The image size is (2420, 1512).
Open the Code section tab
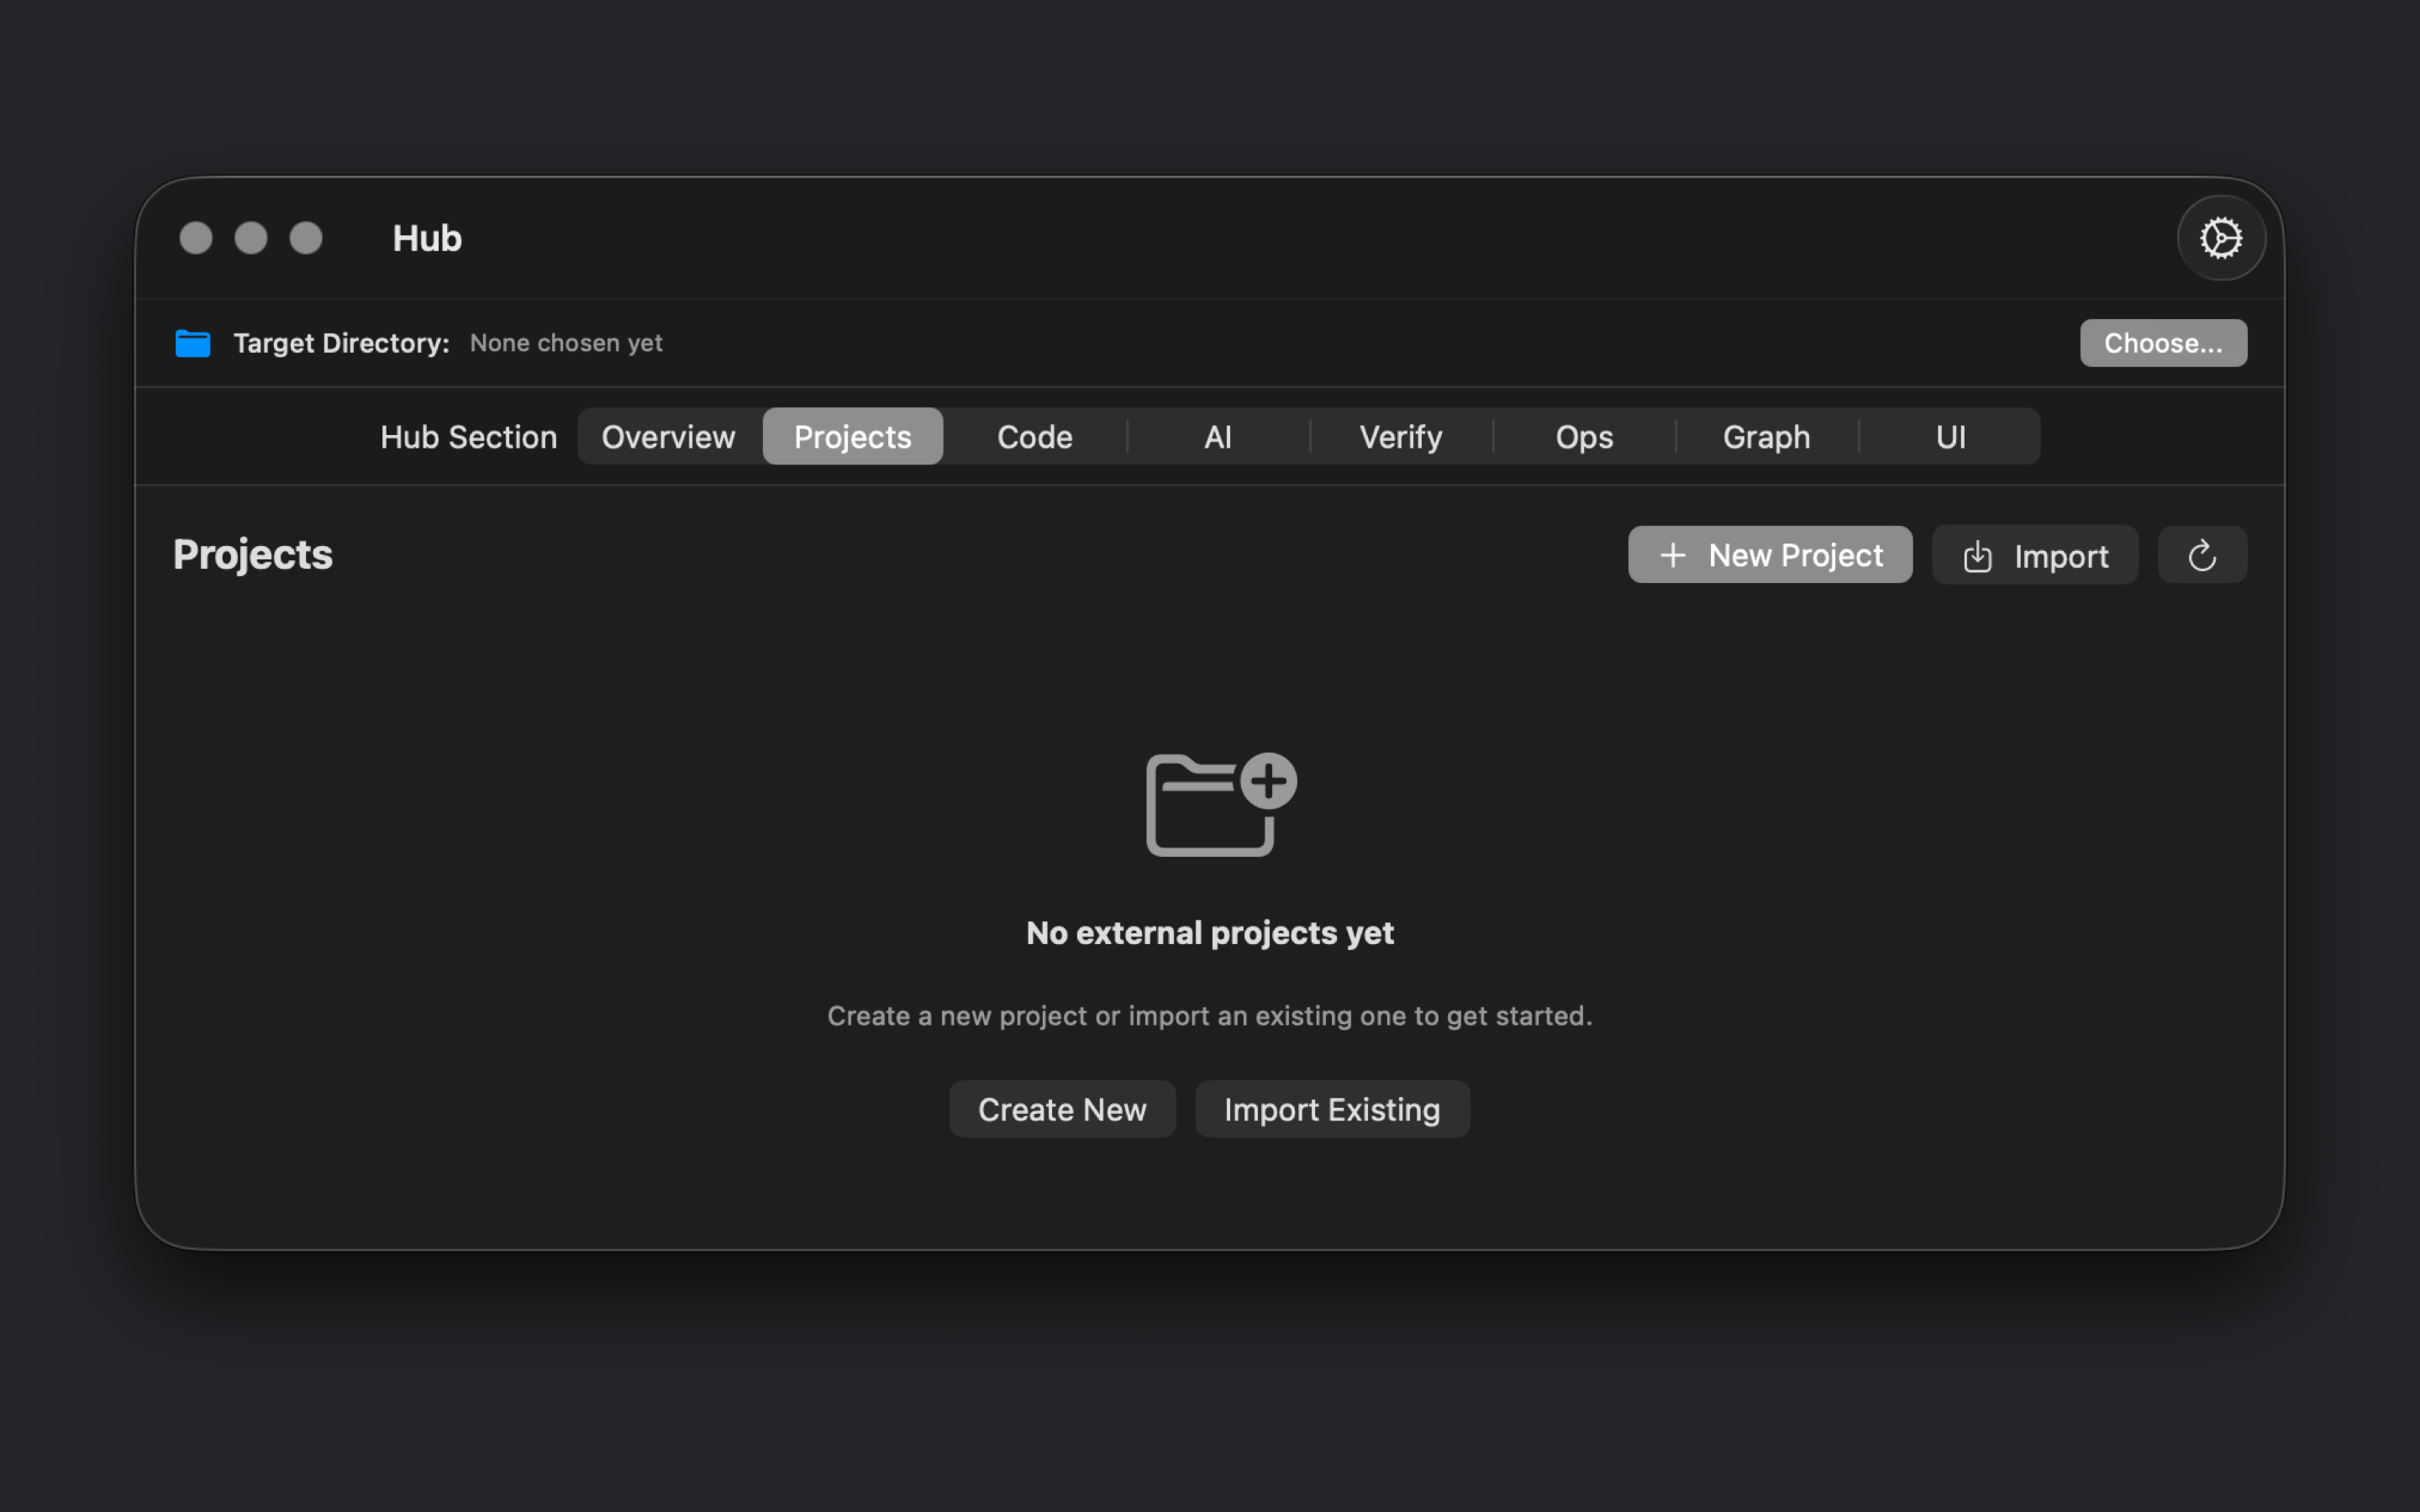(1035, 437)
